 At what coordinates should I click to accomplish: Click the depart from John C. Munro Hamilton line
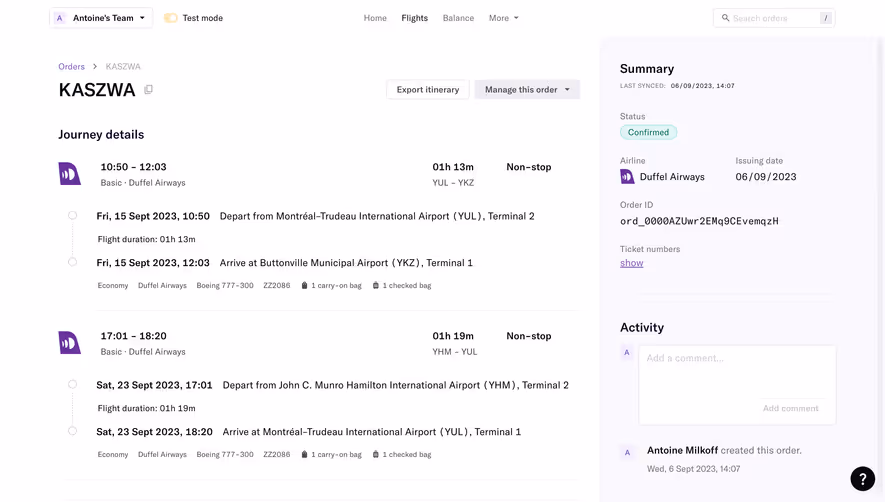tap(396, 385)
